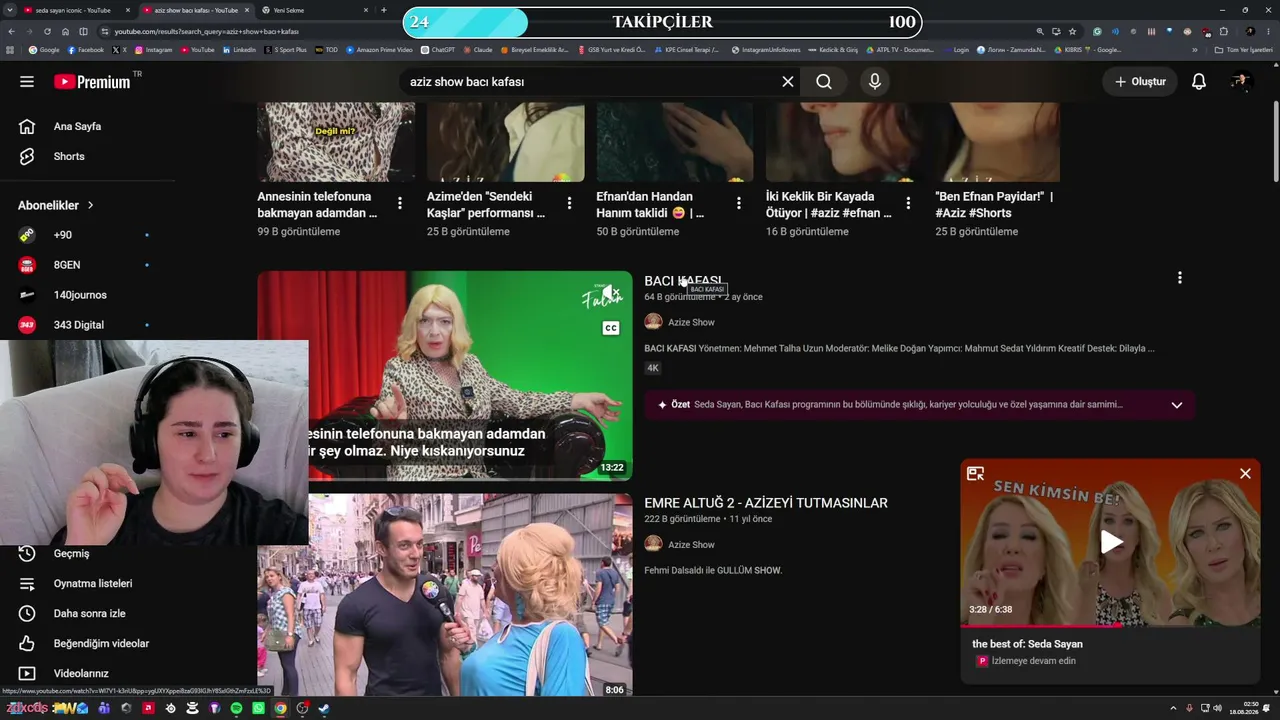The height and width of the screenshot is (720, 1280).
Task: Open the Tüm Yer İşaretleri bookmarks folder
Action: coord(1244,50)
